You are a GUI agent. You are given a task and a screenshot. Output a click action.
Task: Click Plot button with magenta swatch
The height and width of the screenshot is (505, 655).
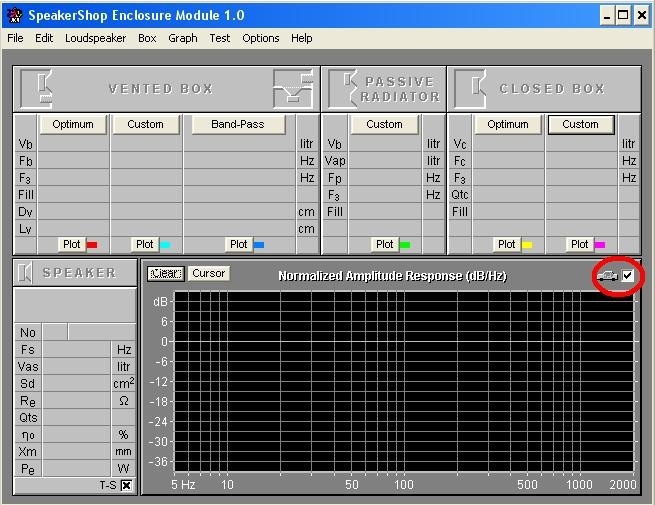(x=579, y=244)
